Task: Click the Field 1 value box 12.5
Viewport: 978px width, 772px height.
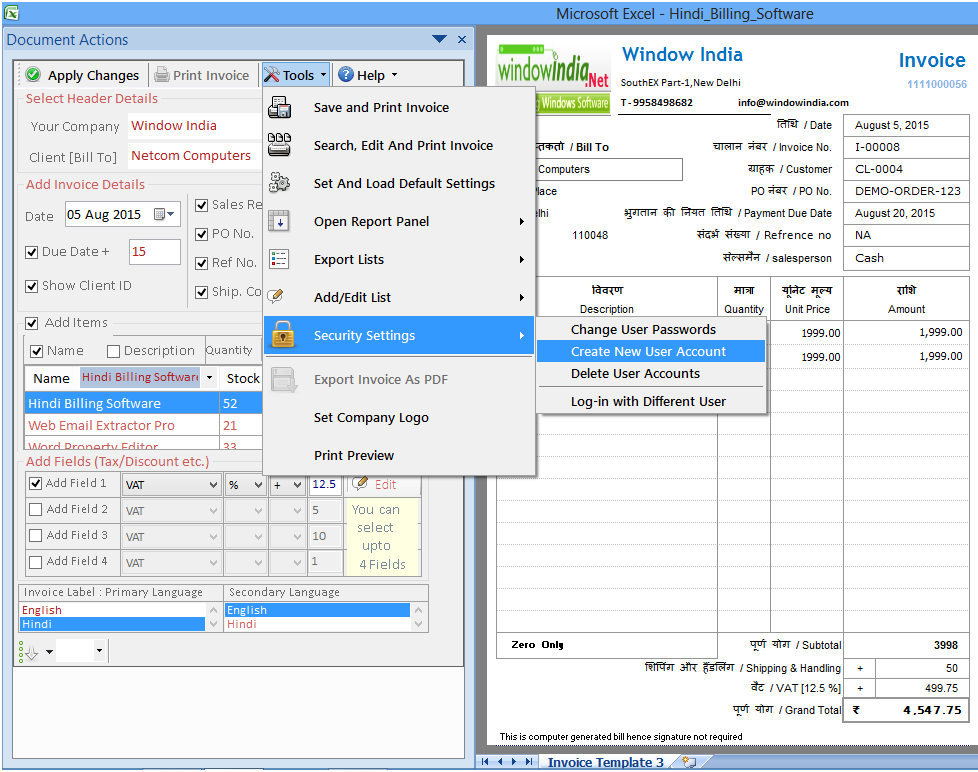Action: 326,485
